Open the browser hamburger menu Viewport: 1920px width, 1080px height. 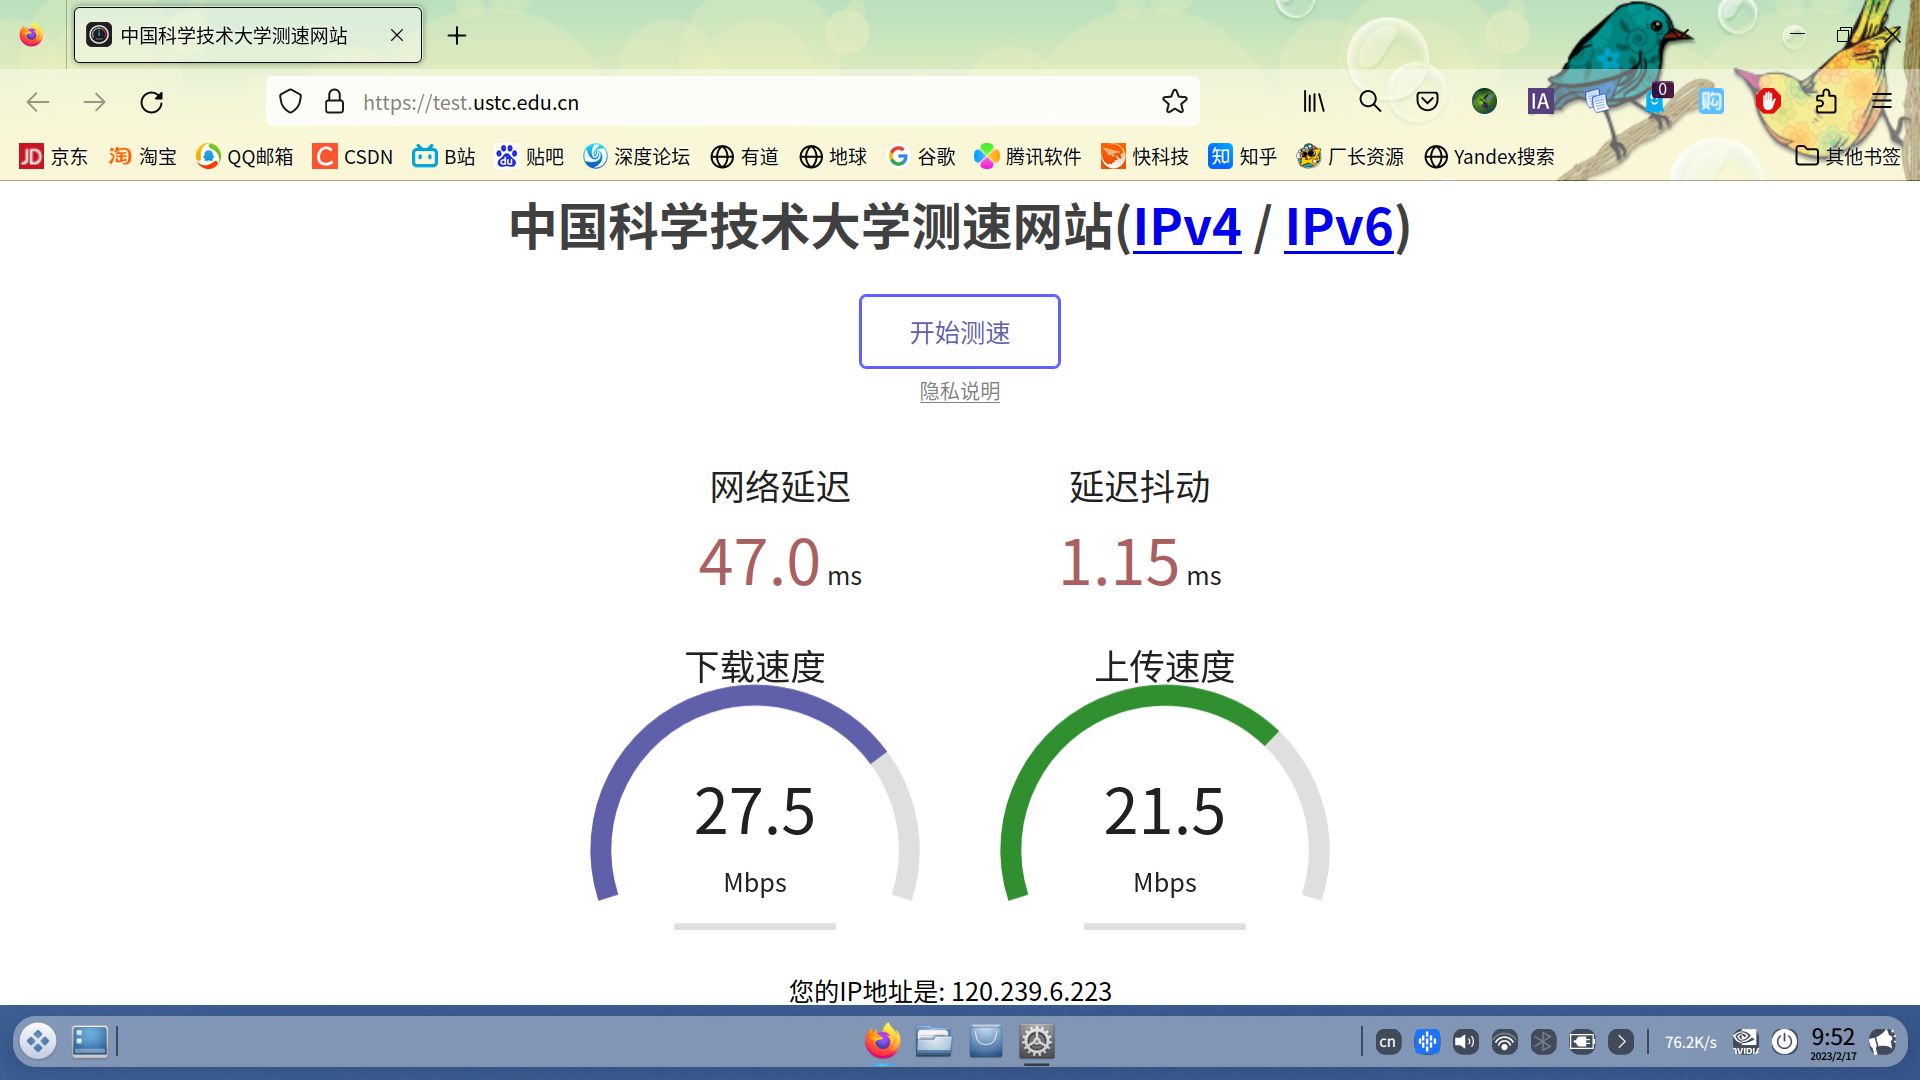tap(1882, 101)
